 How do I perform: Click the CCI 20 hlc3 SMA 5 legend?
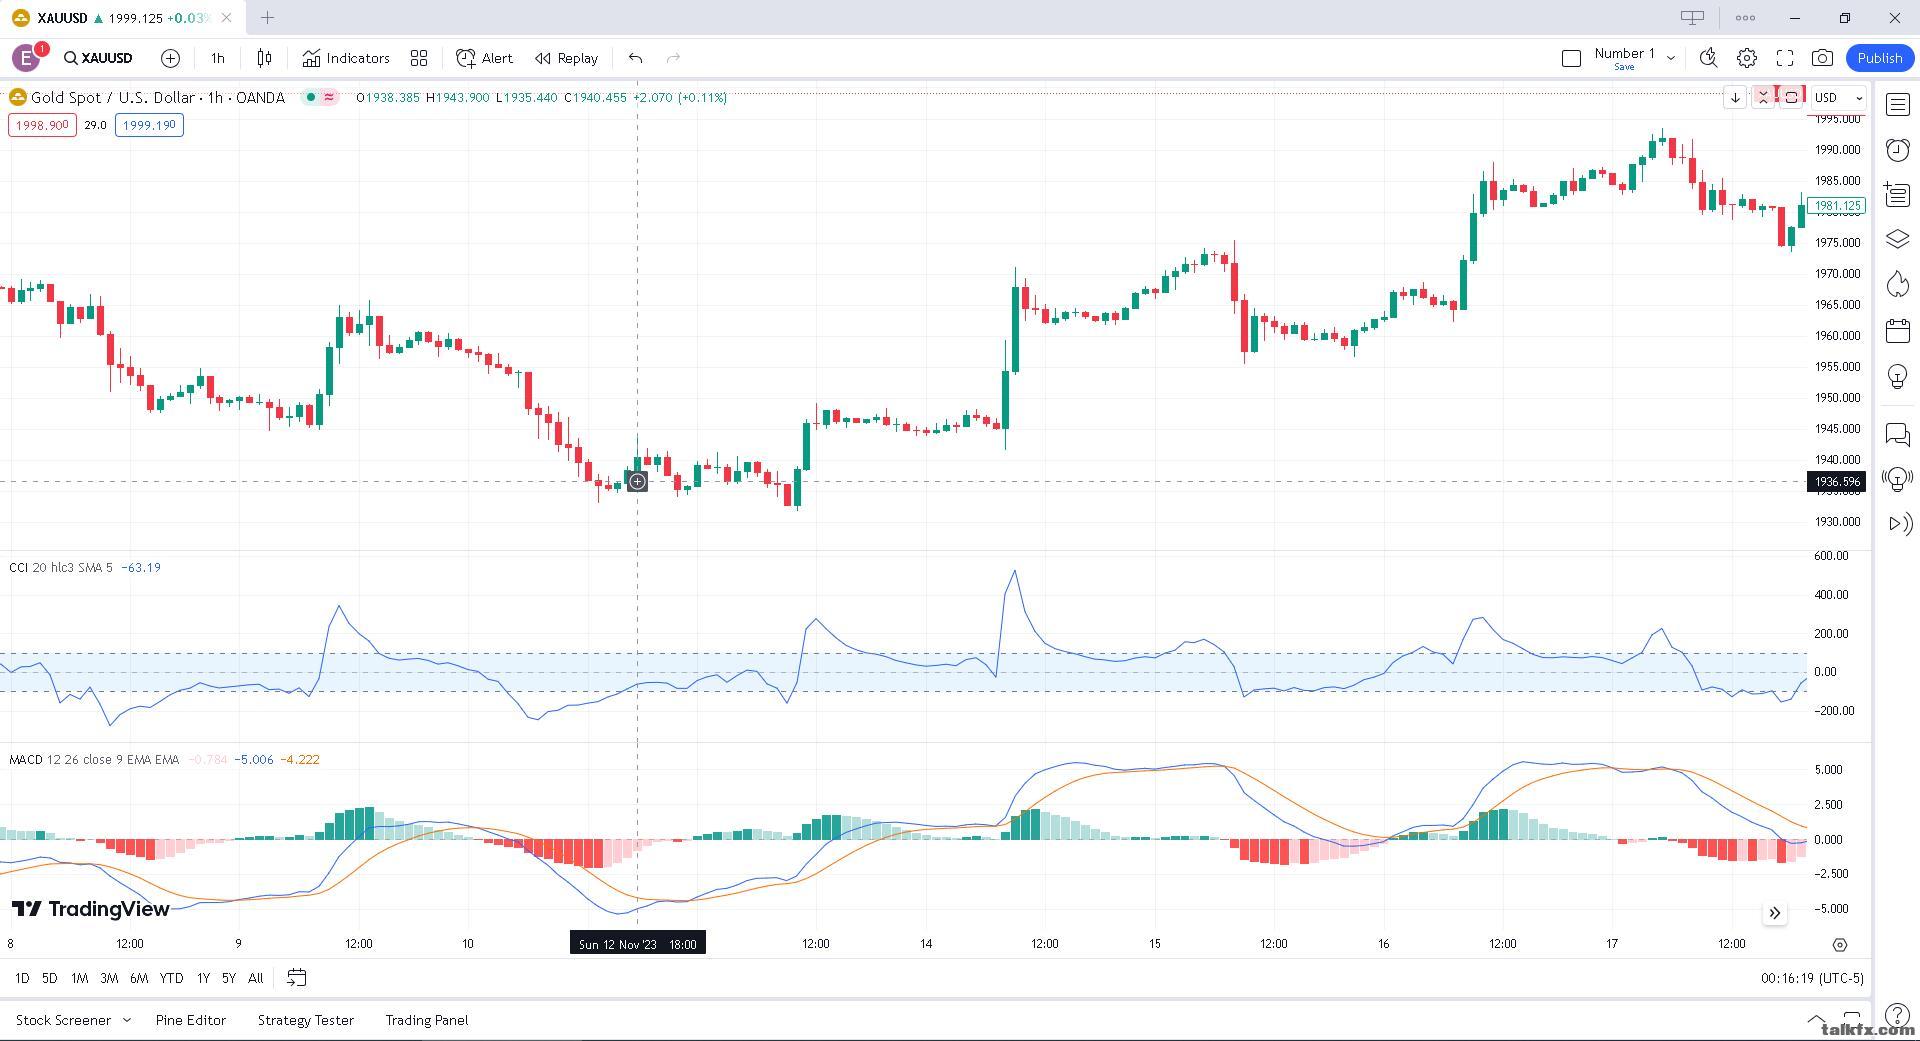pos(60,567)
